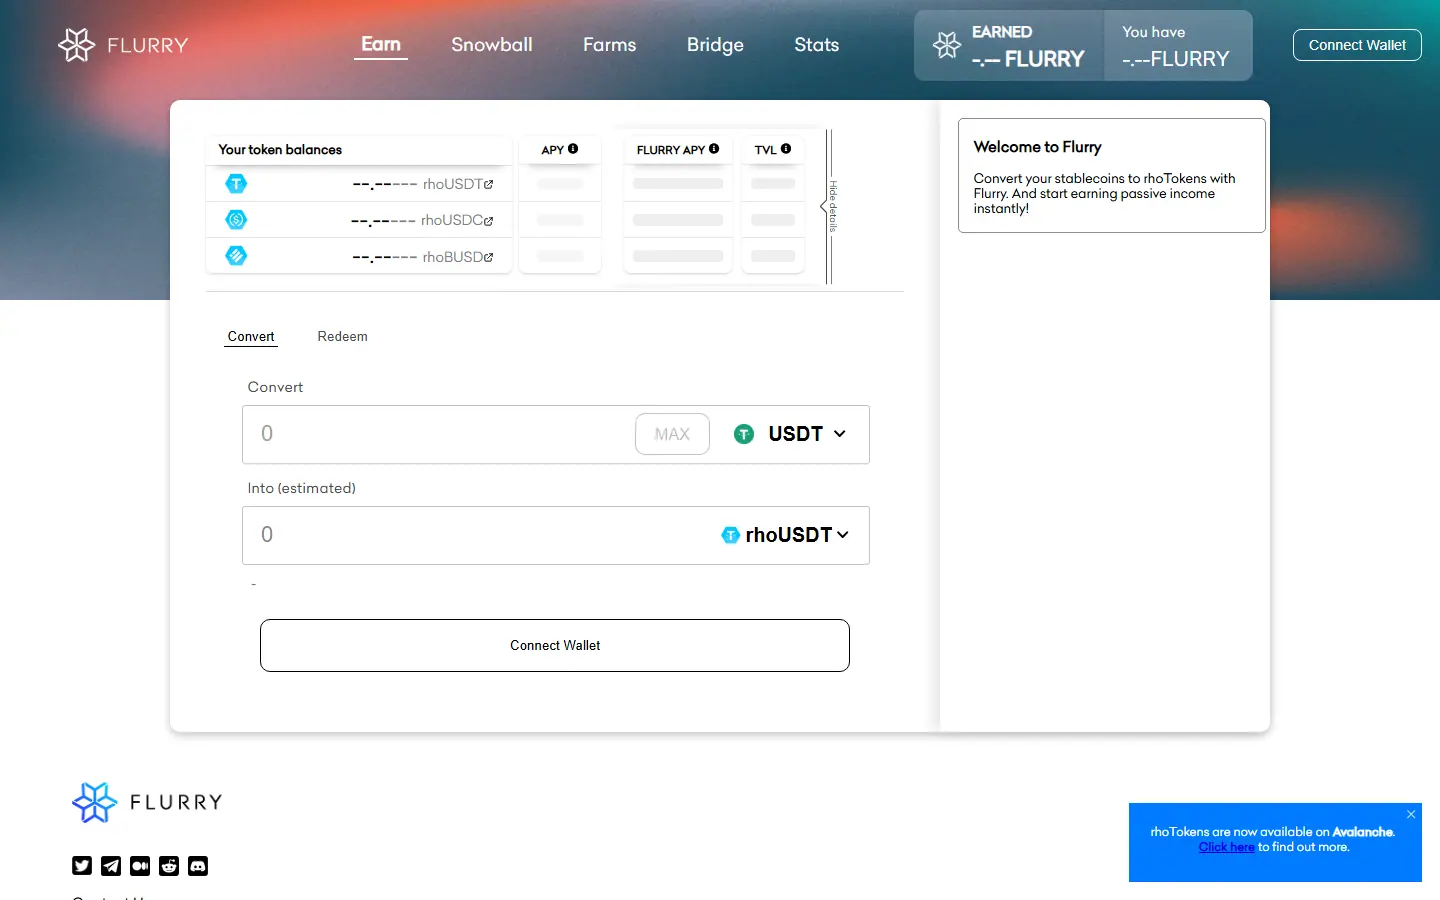This screenshot has height=900, width=1440.
Task: Click the "Your token balances" heading
Action: coord(280,150)
